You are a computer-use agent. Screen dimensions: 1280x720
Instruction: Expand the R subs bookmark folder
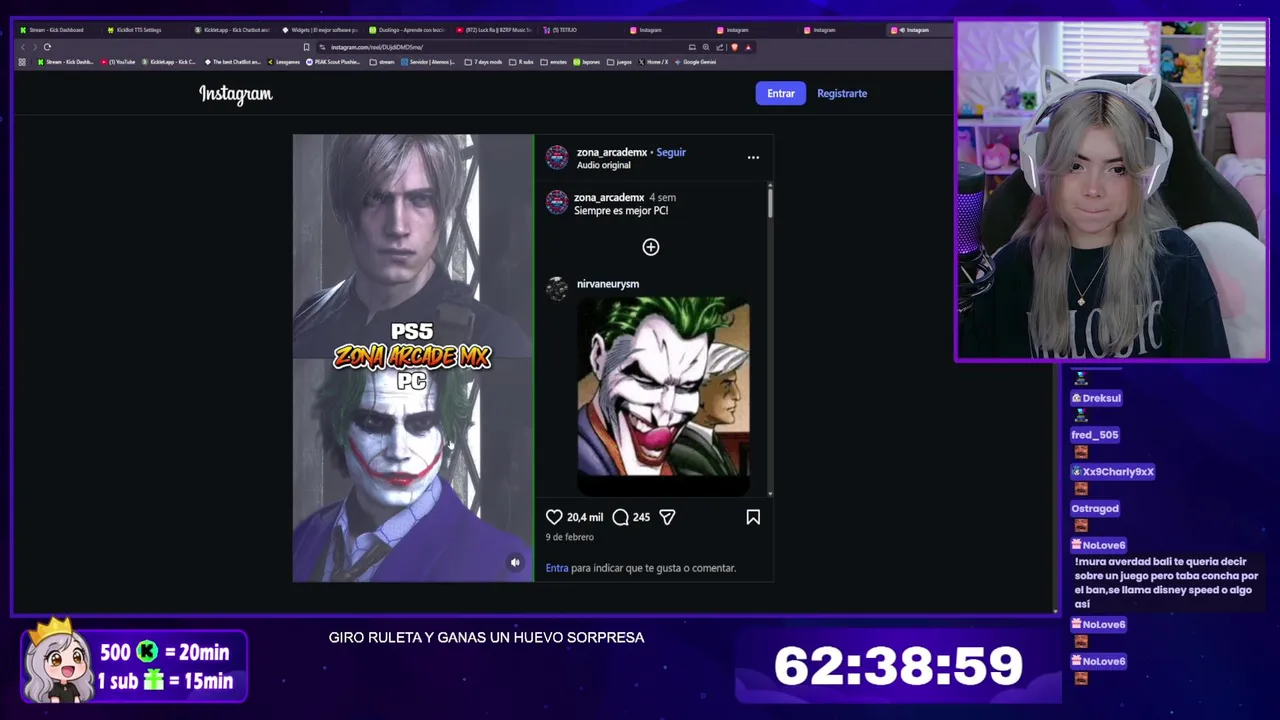pos(521,62)
